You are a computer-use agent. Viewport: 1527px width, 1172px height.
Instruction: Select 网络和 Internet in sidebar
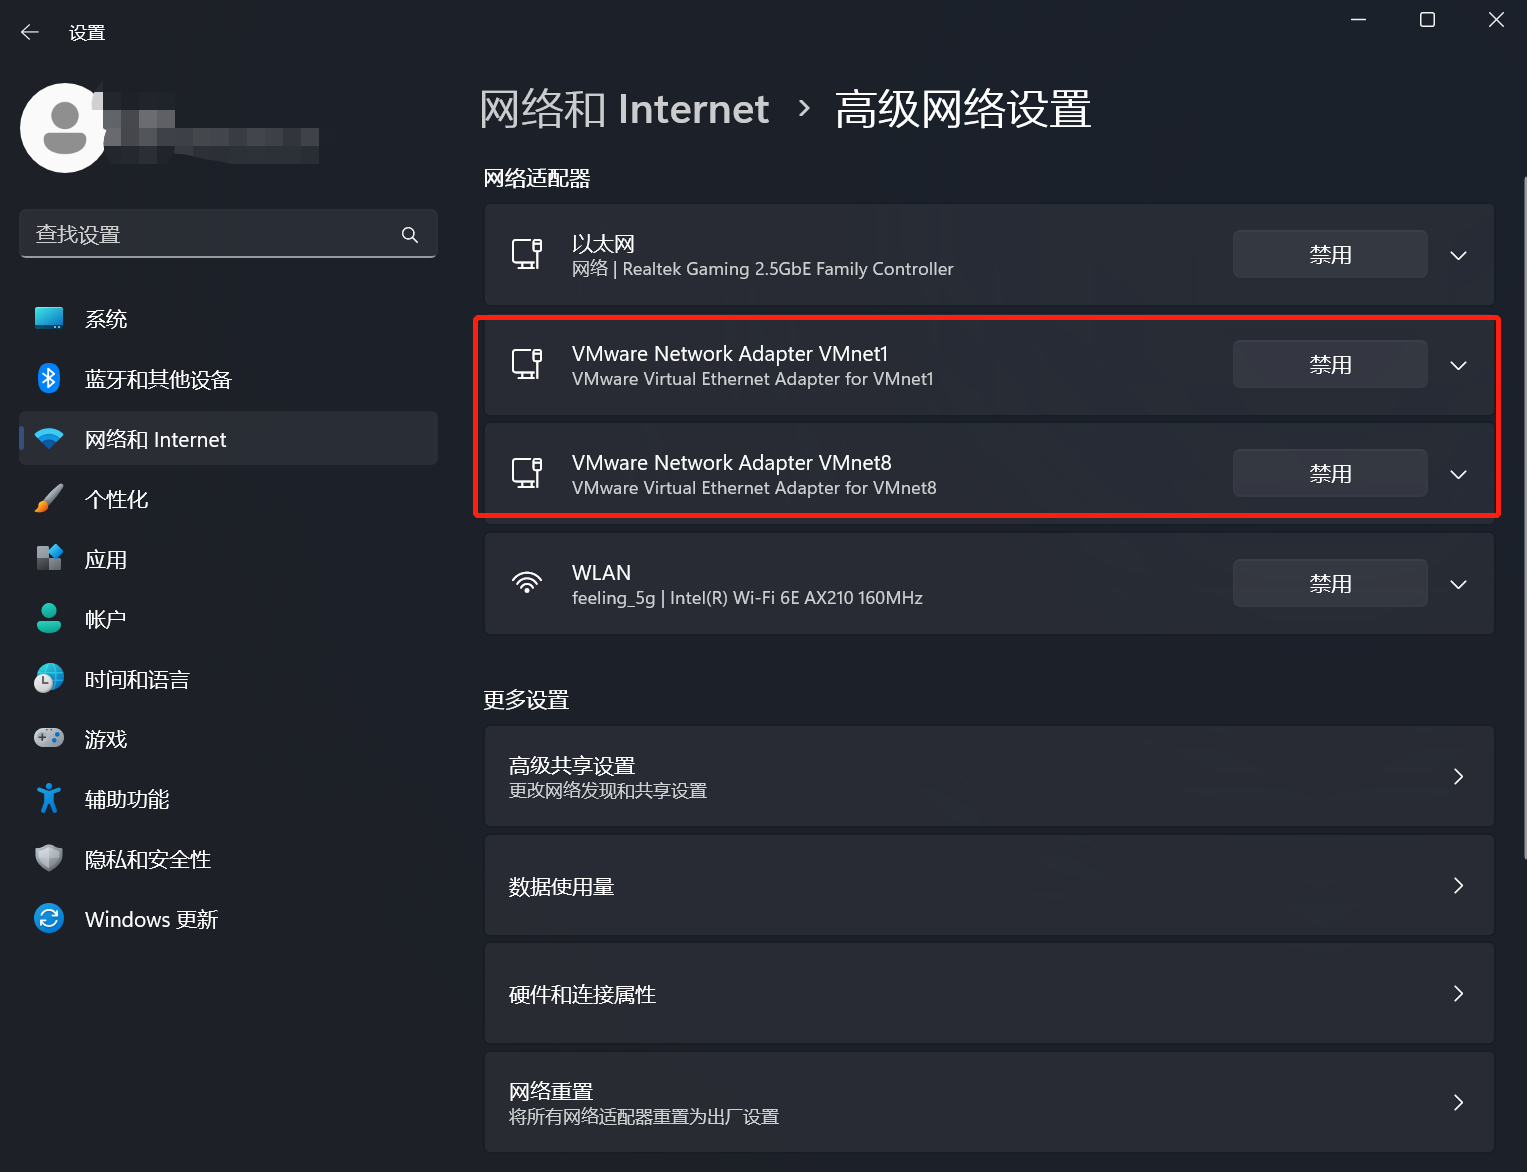point(229,439)
